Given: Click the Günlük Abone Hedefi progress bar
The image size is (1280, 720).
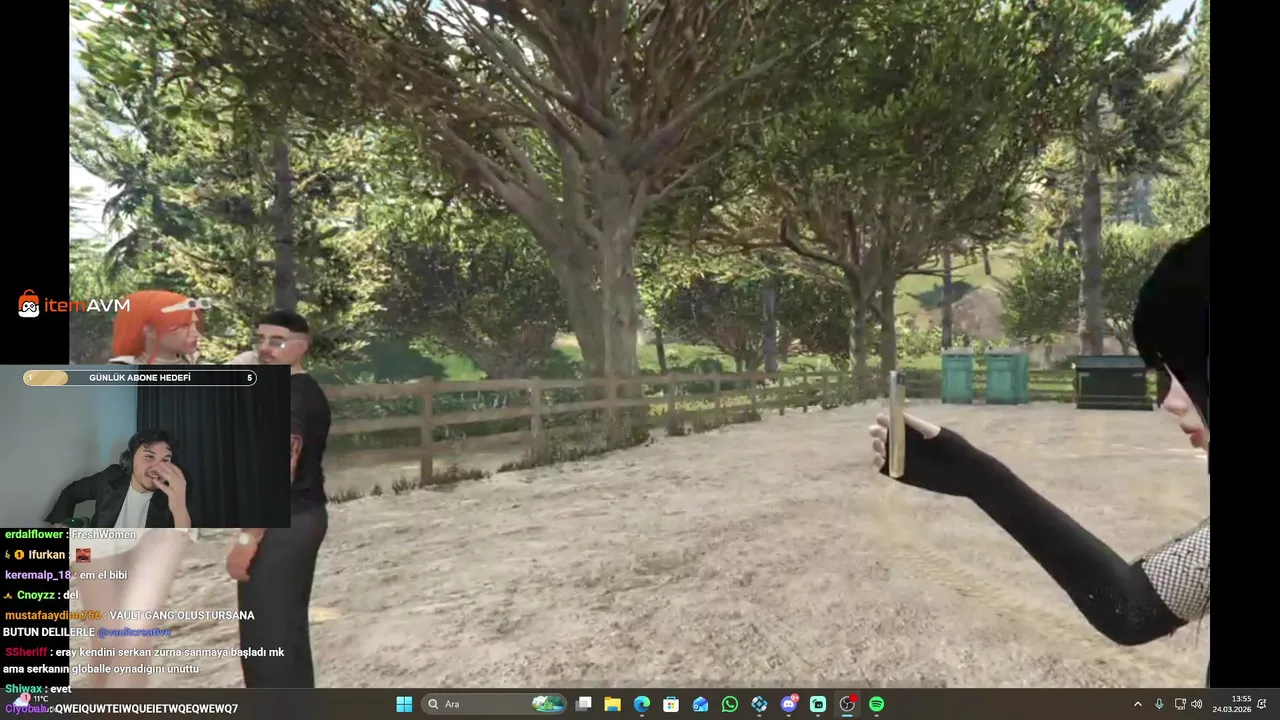Looking at the screenshot, I should point(140,378).
